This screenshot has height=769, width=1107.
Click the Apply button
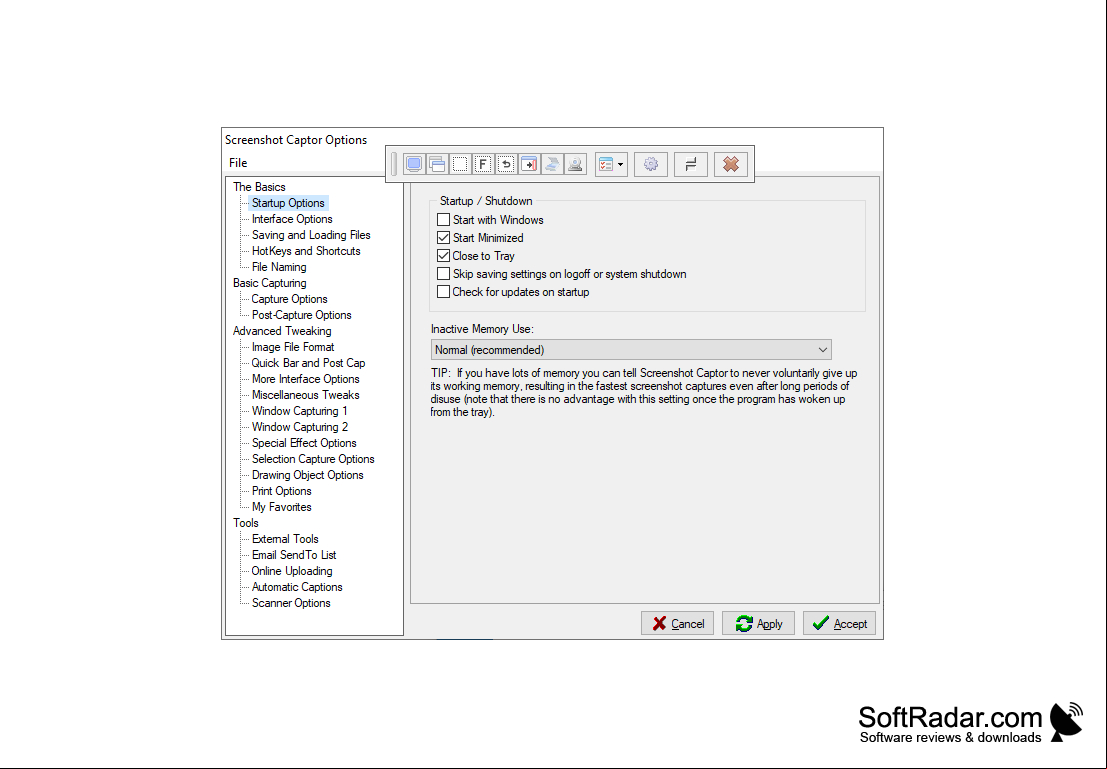pyautogui.click(x=758, y=624)
